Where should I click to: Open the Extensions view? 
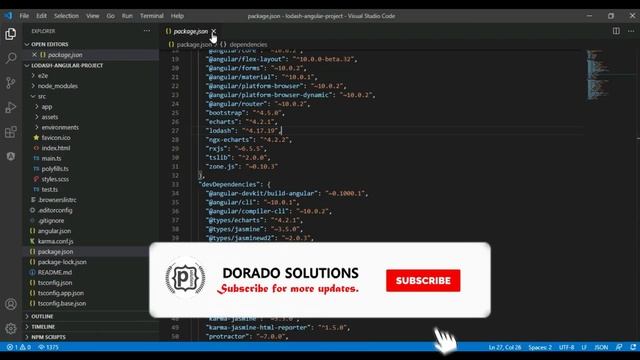pos(11,132)
